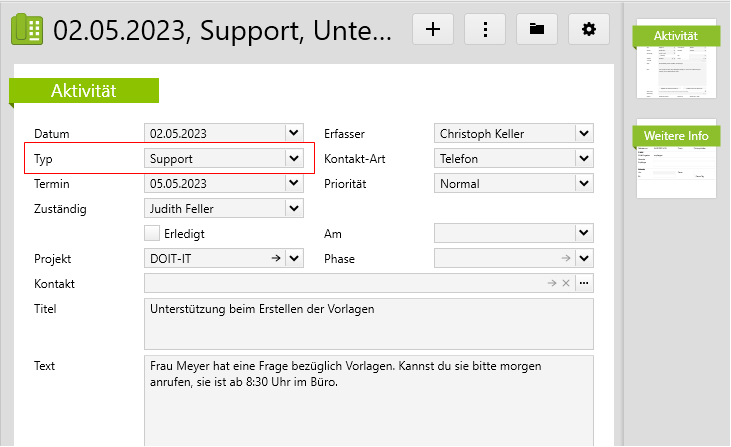Open the Typ dropdown showing Support
Viewport: 731px width, 447px height.
[x=293, y=158]
